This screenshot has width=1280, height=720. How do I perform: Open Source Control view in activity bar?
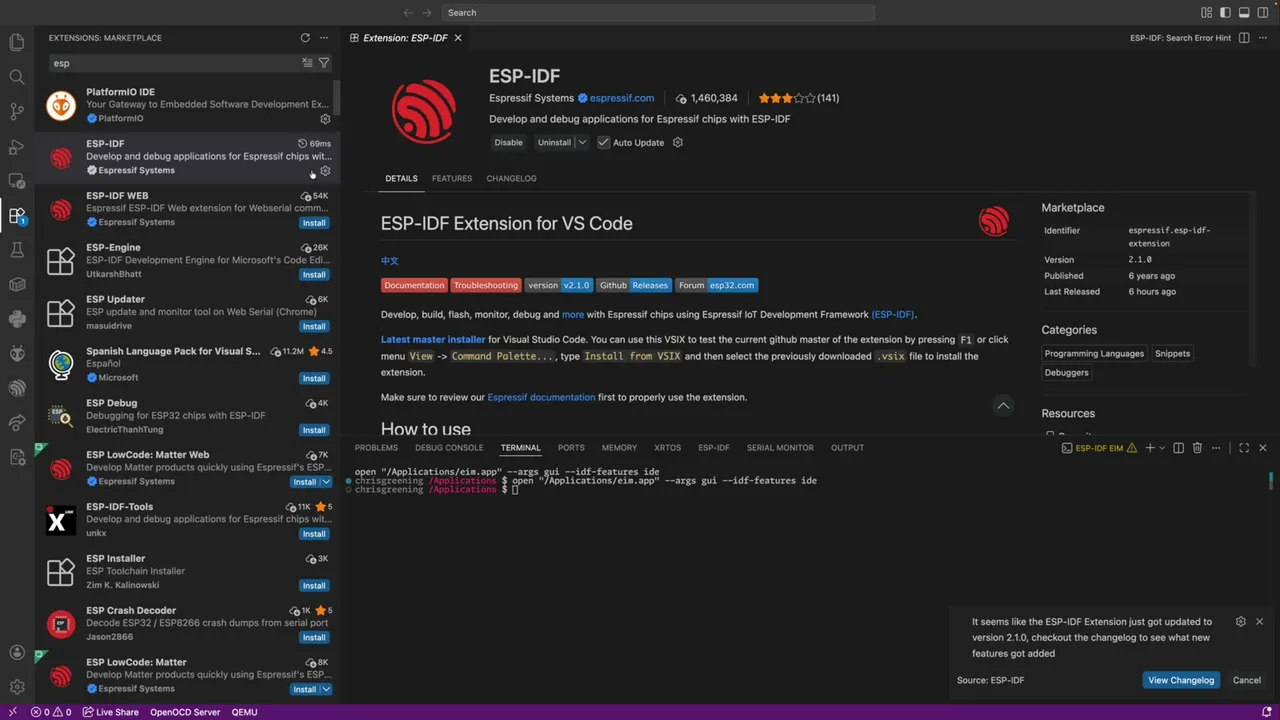click(17, 111)
